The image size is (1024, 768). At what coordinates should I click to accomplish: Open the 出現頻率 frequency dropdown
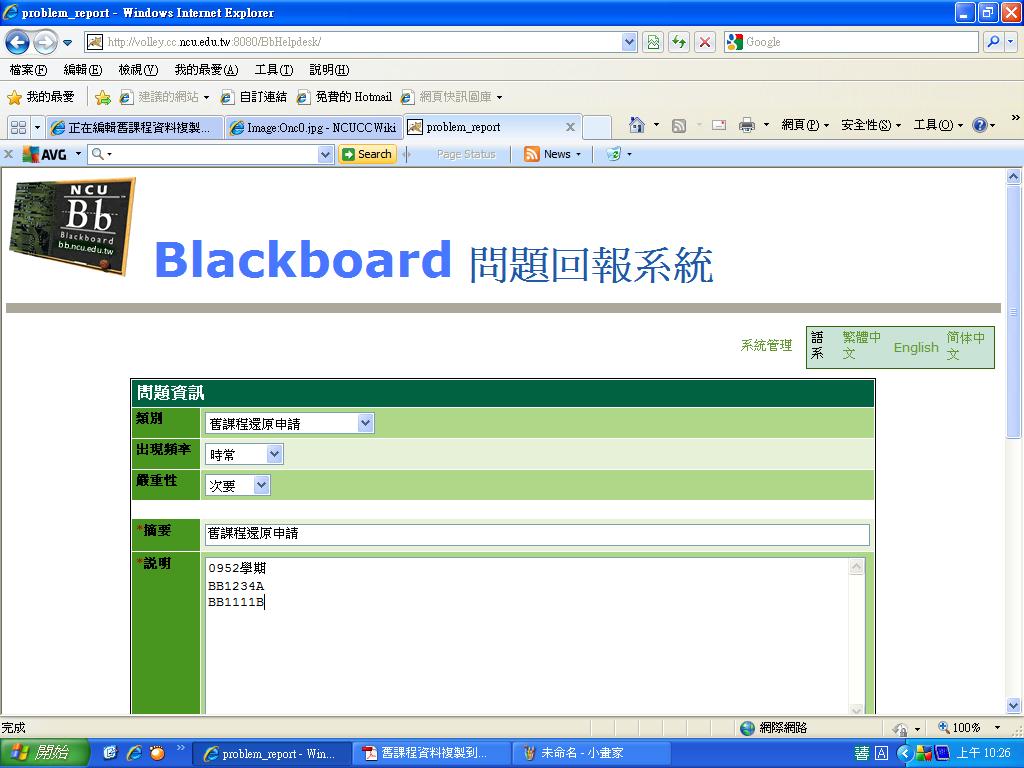click(x=244, y=454)
